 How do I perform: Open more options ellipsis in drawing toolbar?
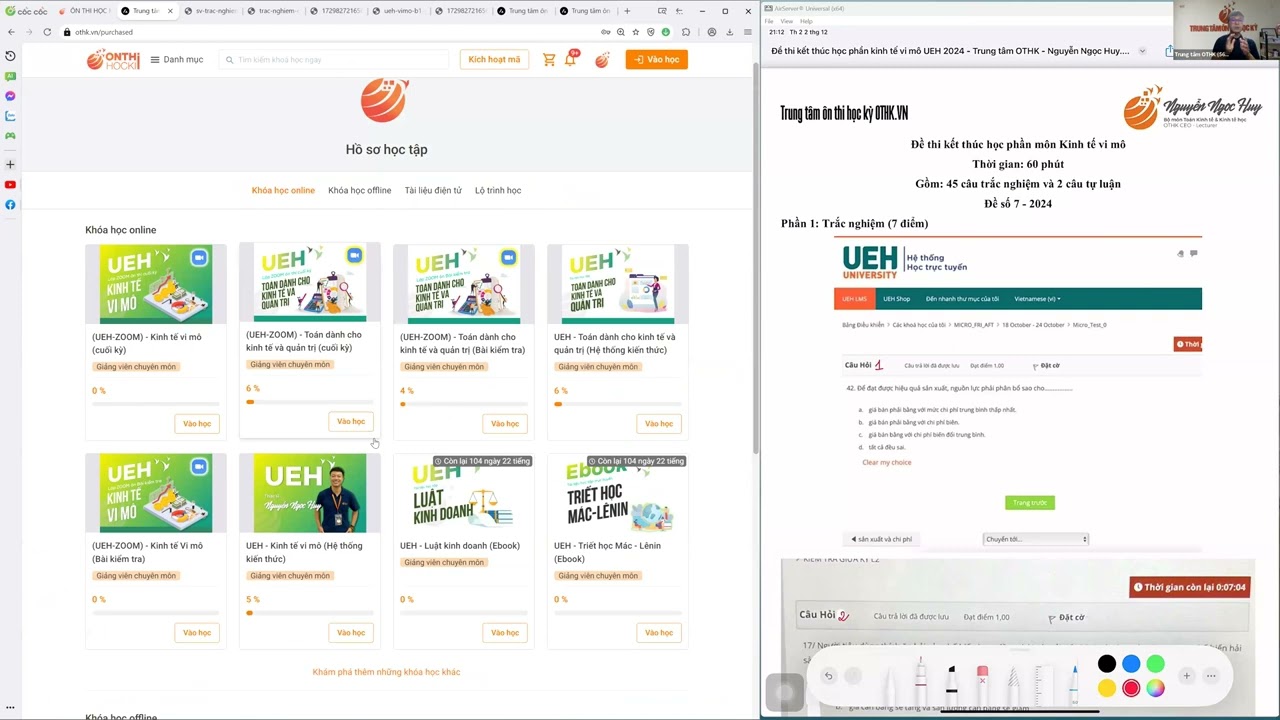pos(1211,676)
